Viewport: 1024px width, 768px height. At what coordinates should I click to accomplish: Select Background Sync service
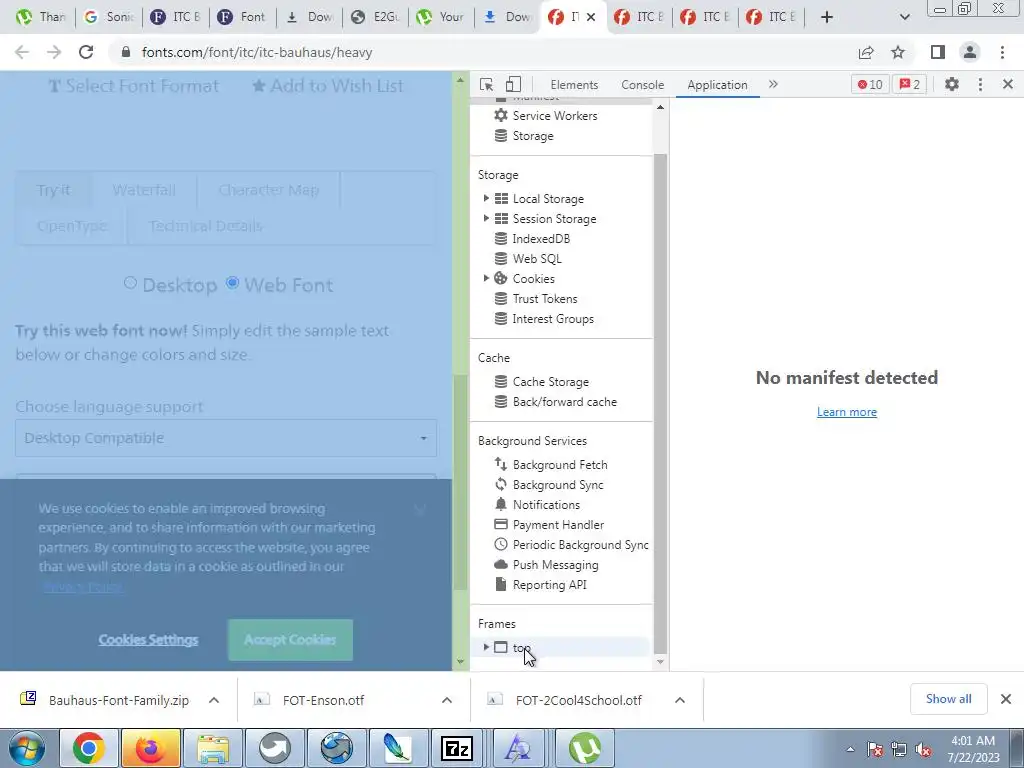coord(558,485)
